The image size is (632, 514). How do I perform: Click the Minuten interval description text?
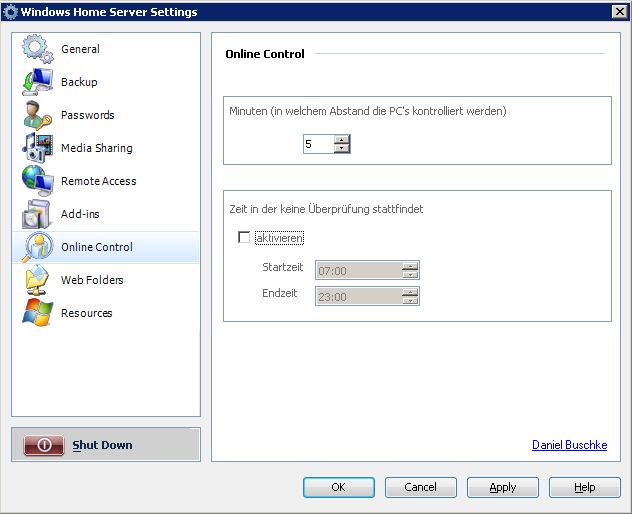(368, 111)
